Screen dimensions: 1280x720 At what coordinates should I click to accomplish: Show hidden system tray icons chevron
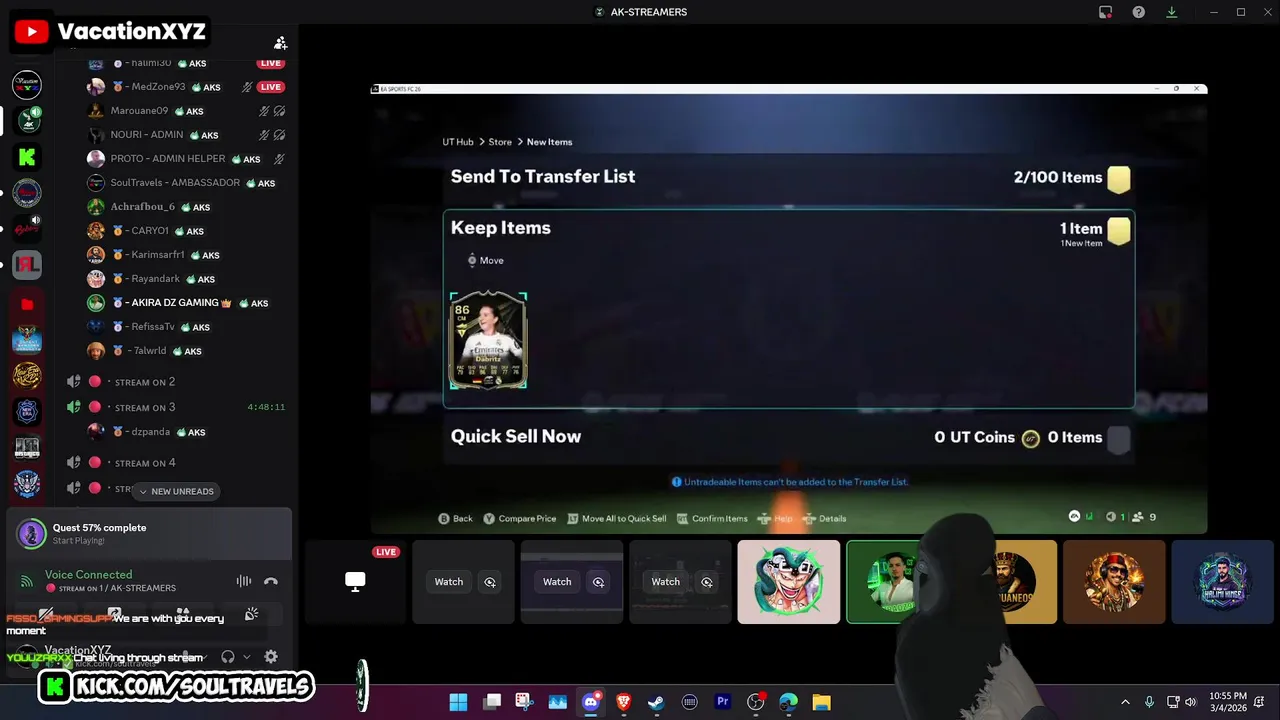1125,702
